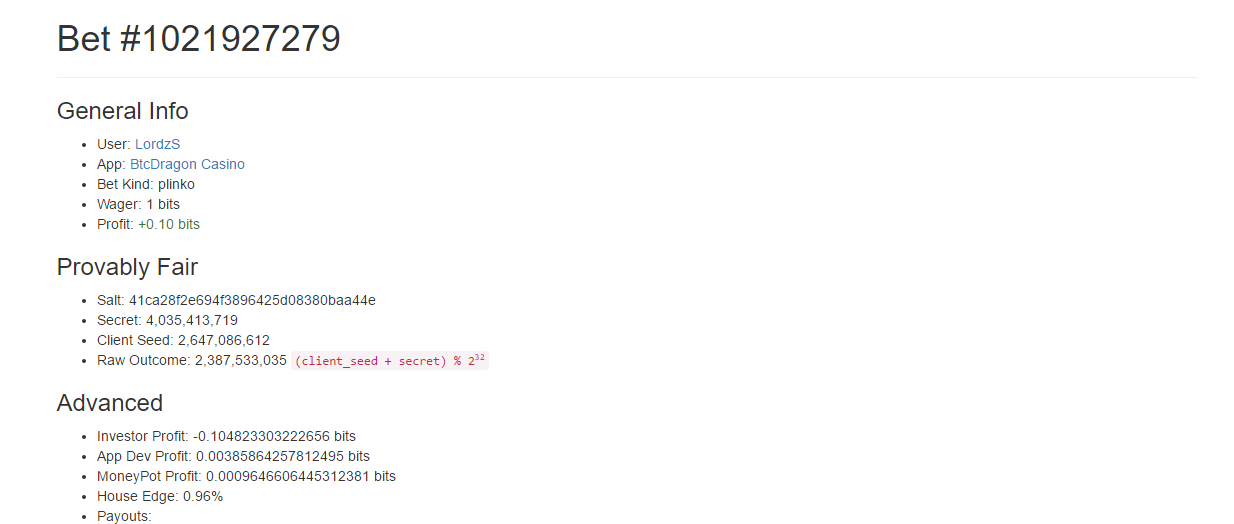Click the Bet Kind plinko line
The height and width of the screenshot is (524, 1234).
[x=146, y=184]
